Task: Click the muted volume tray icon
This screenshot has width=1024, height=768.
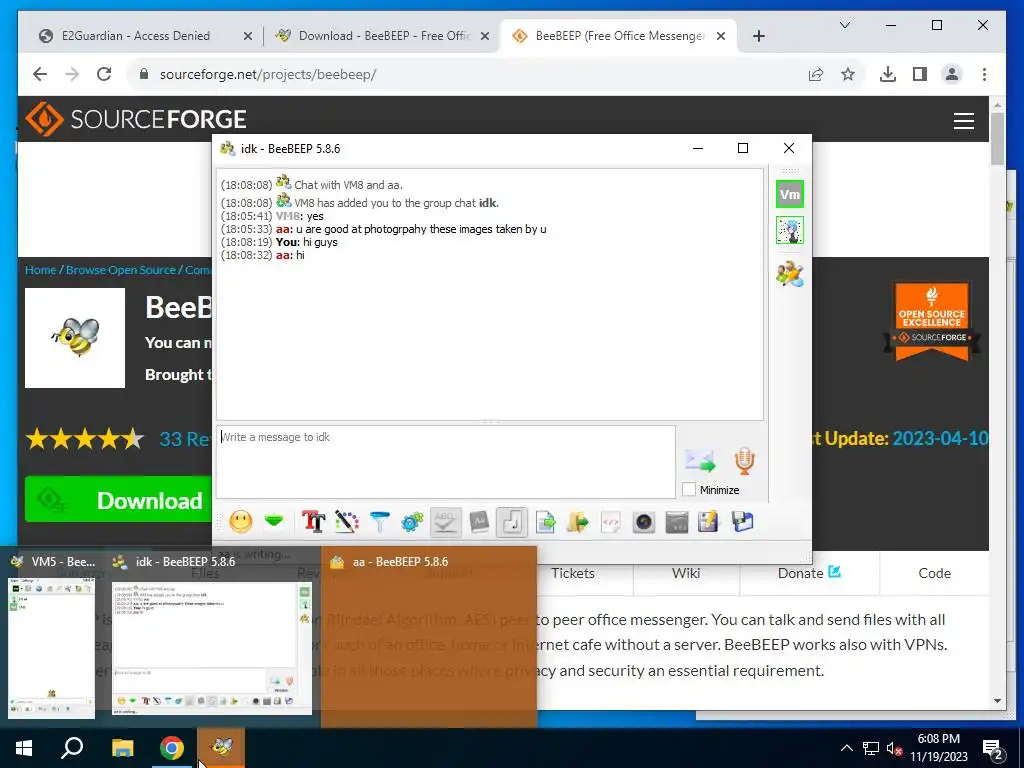Action: point(895,748)
